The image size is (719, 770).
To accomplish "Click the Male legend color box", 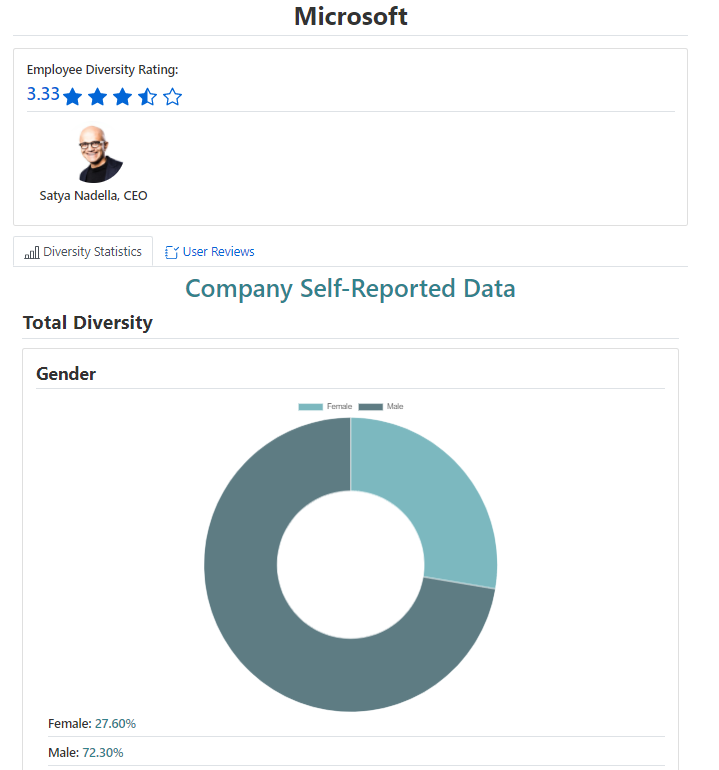I will [370, 407].
